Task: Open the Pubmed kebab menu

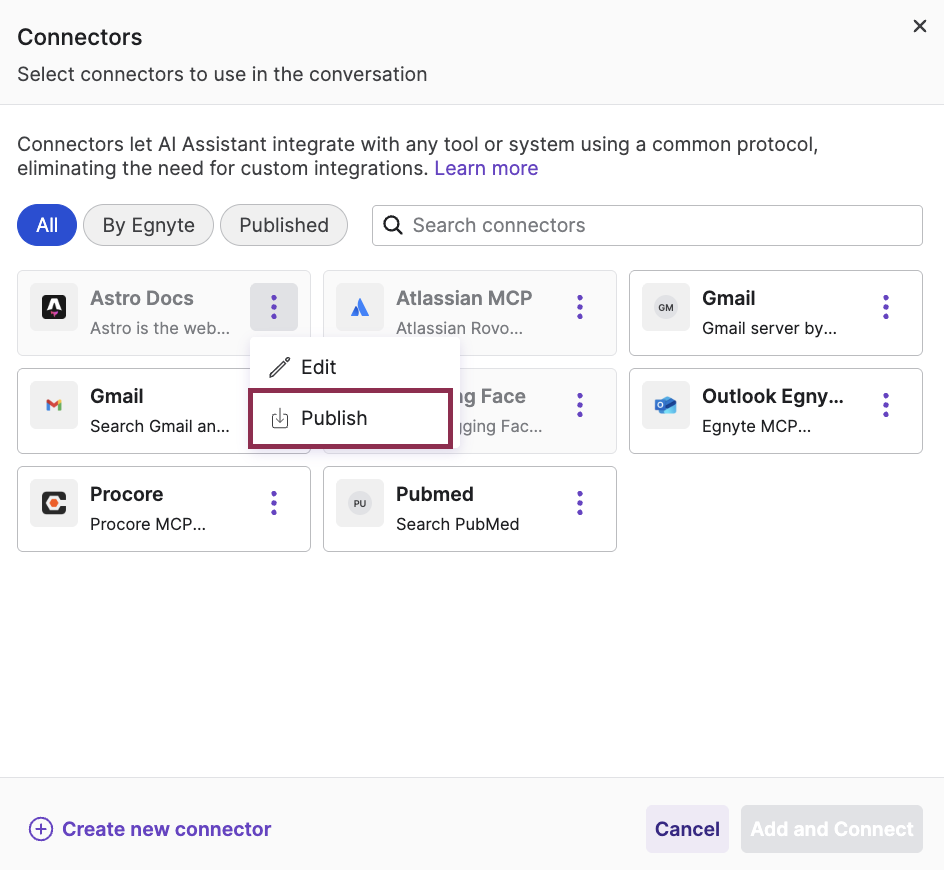Action: [579, 503]
